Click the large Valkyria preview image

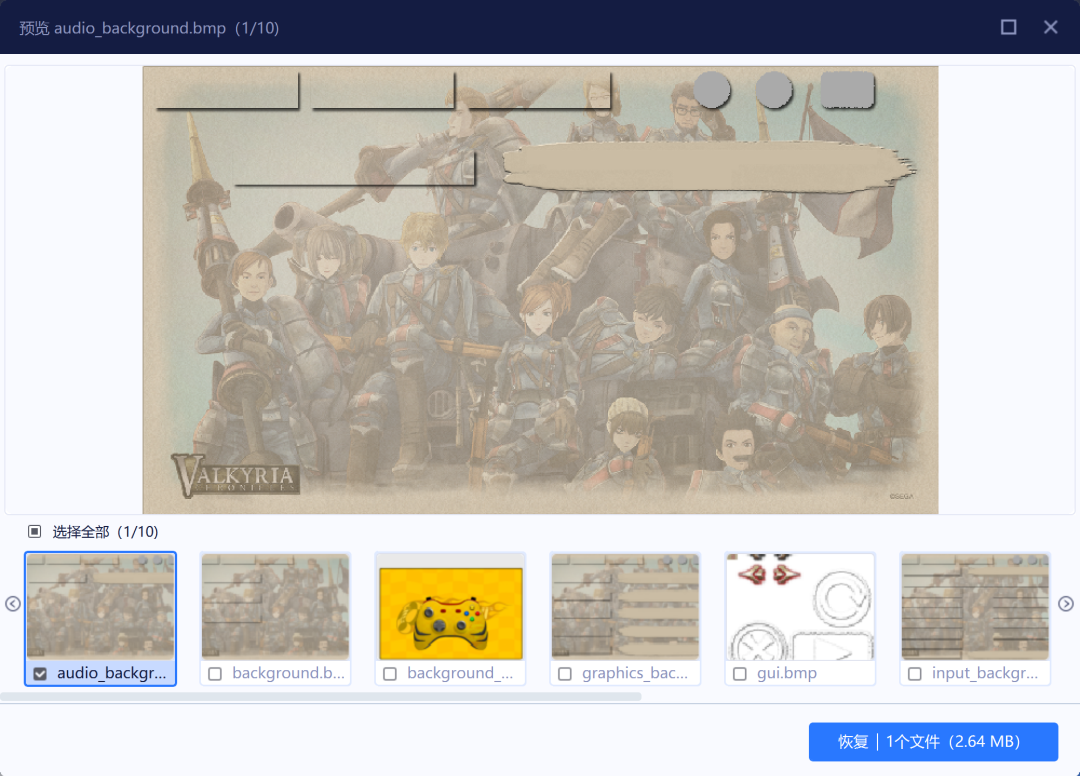[540, 290]
